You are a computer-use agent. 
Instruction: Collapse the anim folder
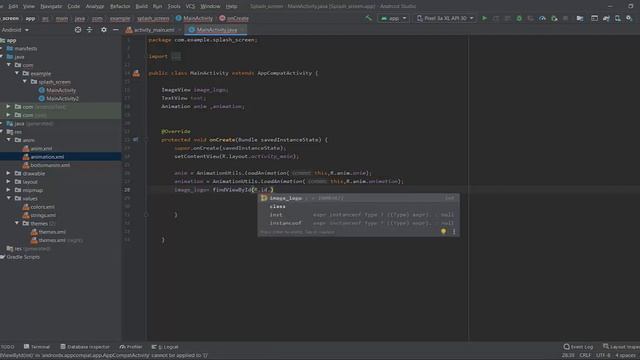pyautogui.click(x=9, y=140)
